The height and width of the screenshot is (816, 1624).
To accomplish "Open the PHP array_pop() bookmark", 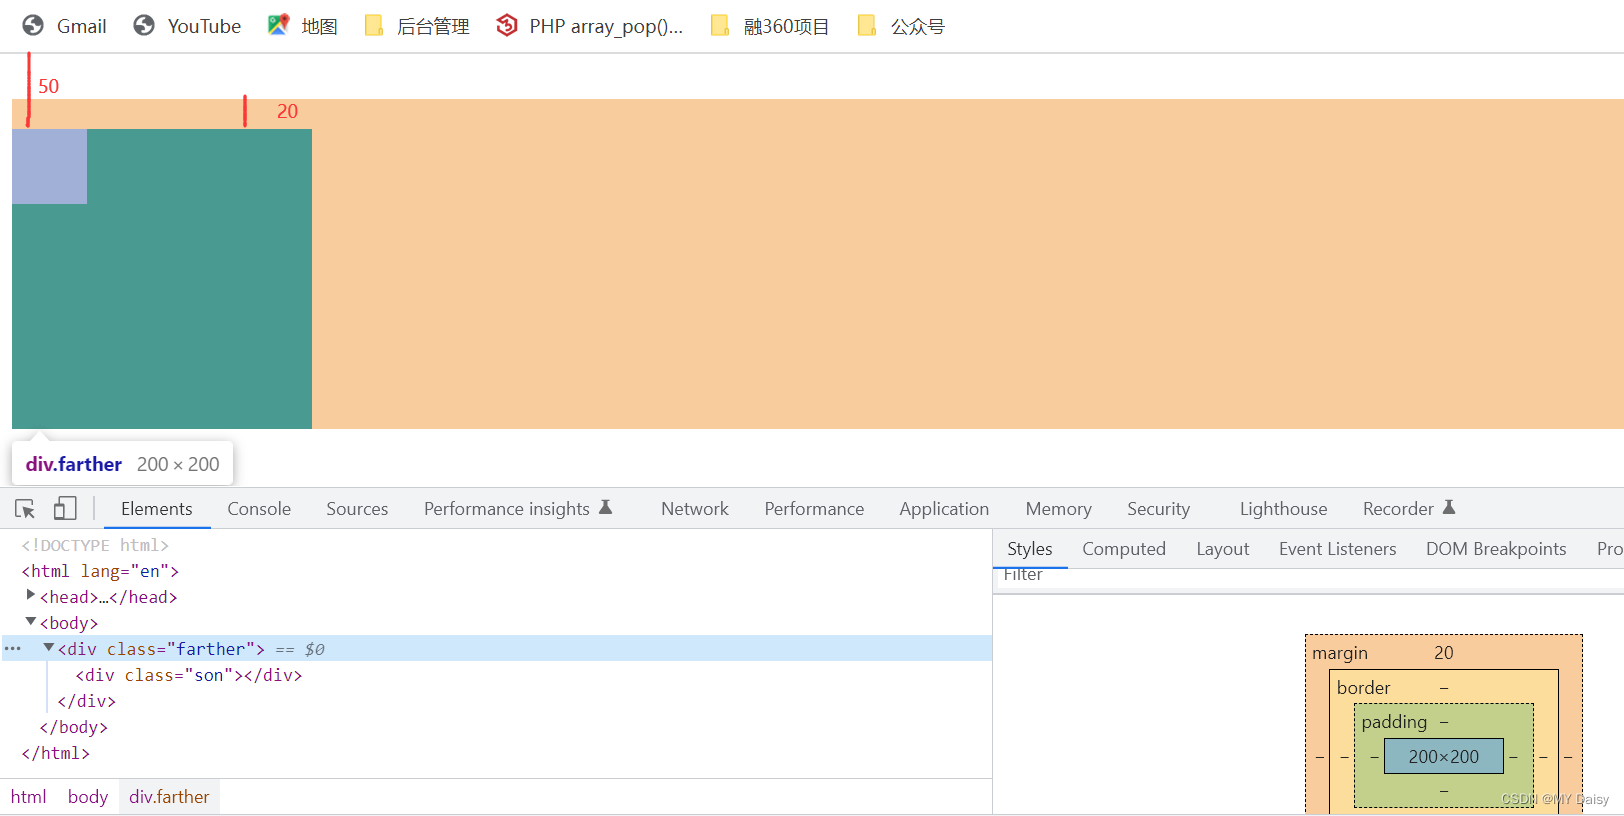I will coord(590,26).
